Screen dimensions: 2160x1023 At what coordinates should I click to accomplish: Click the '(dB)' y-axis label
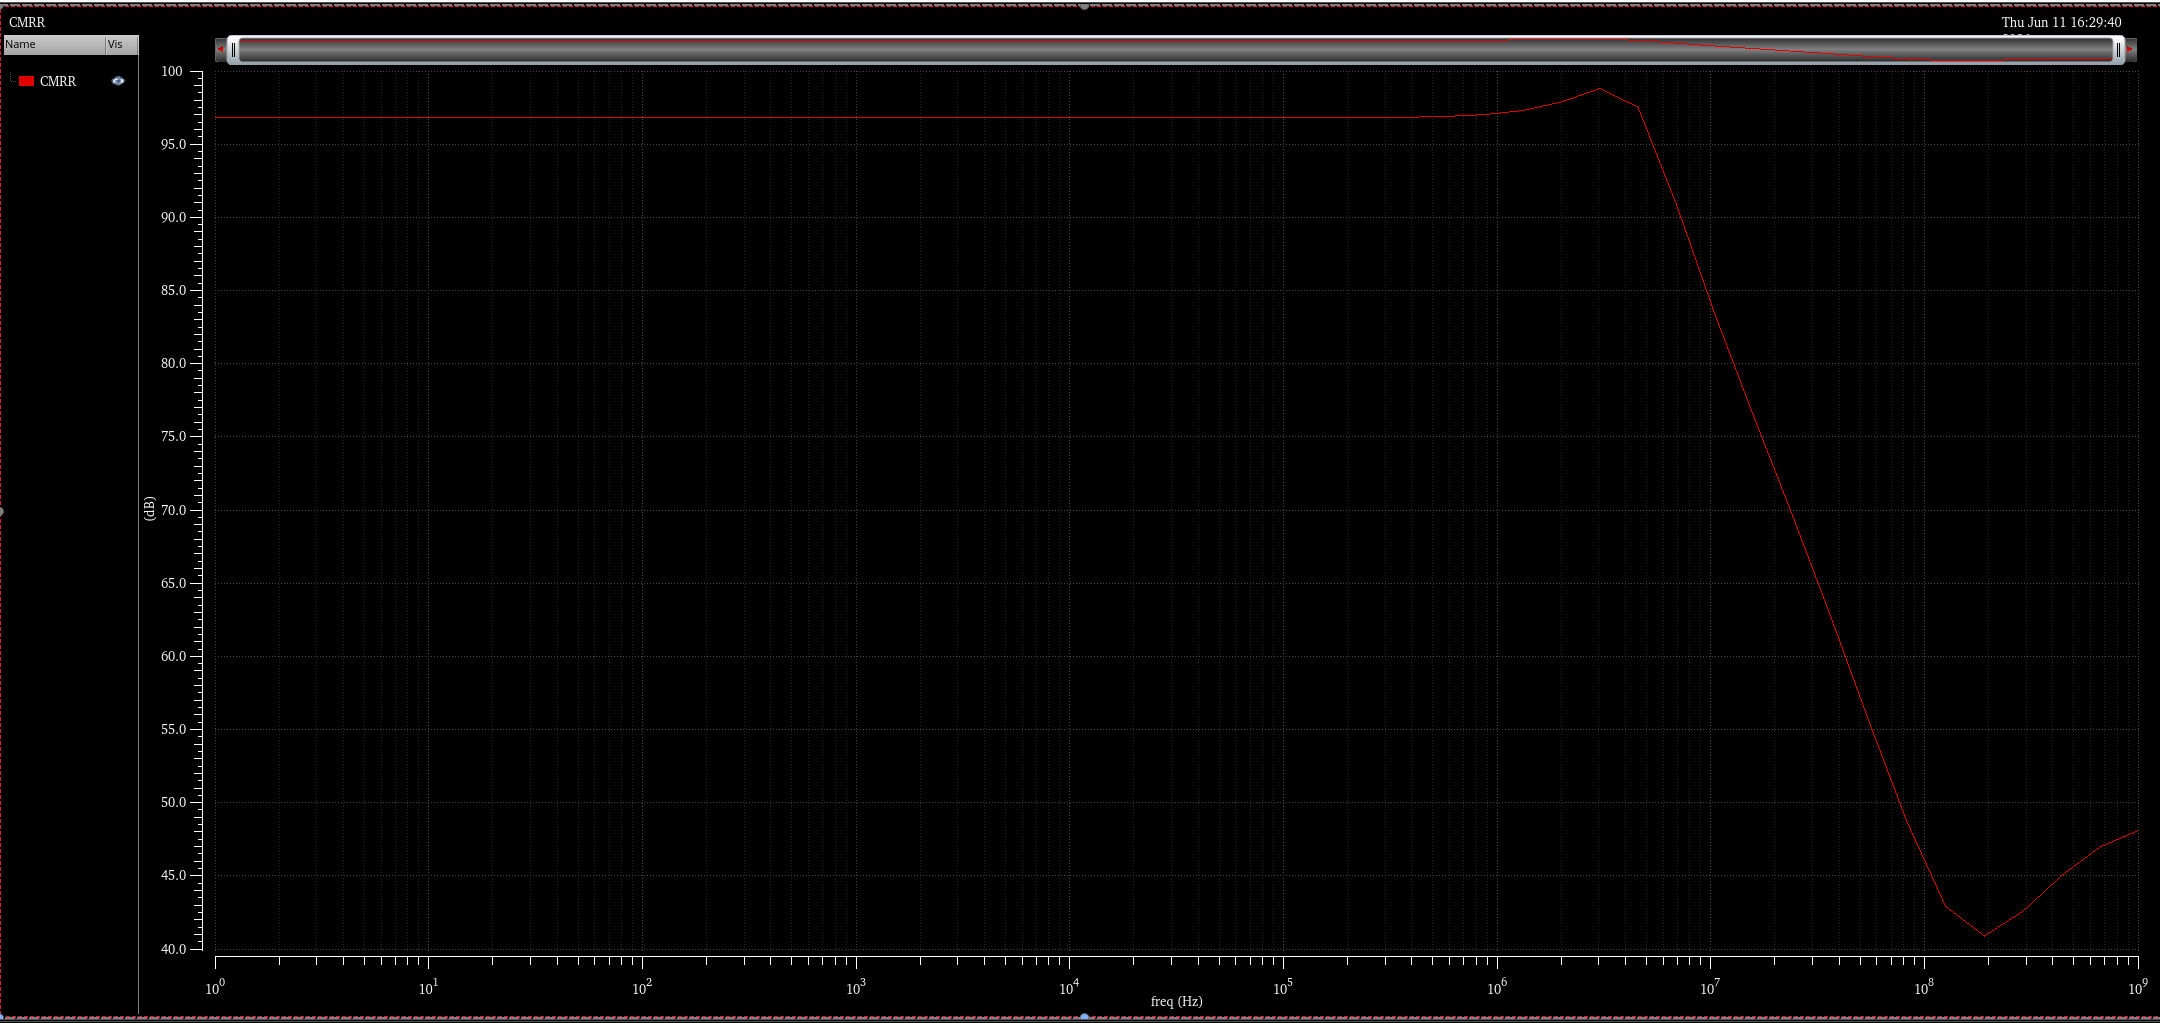pyautogui.click(x=150, y=509)
